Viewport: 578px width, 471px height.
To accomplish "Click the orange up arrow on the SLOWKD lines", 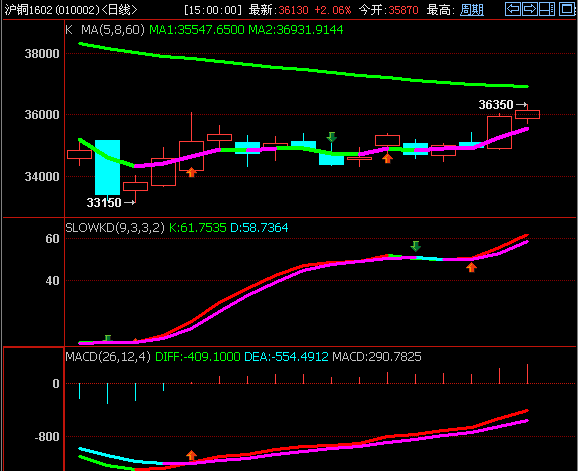I will coord(471,267).
